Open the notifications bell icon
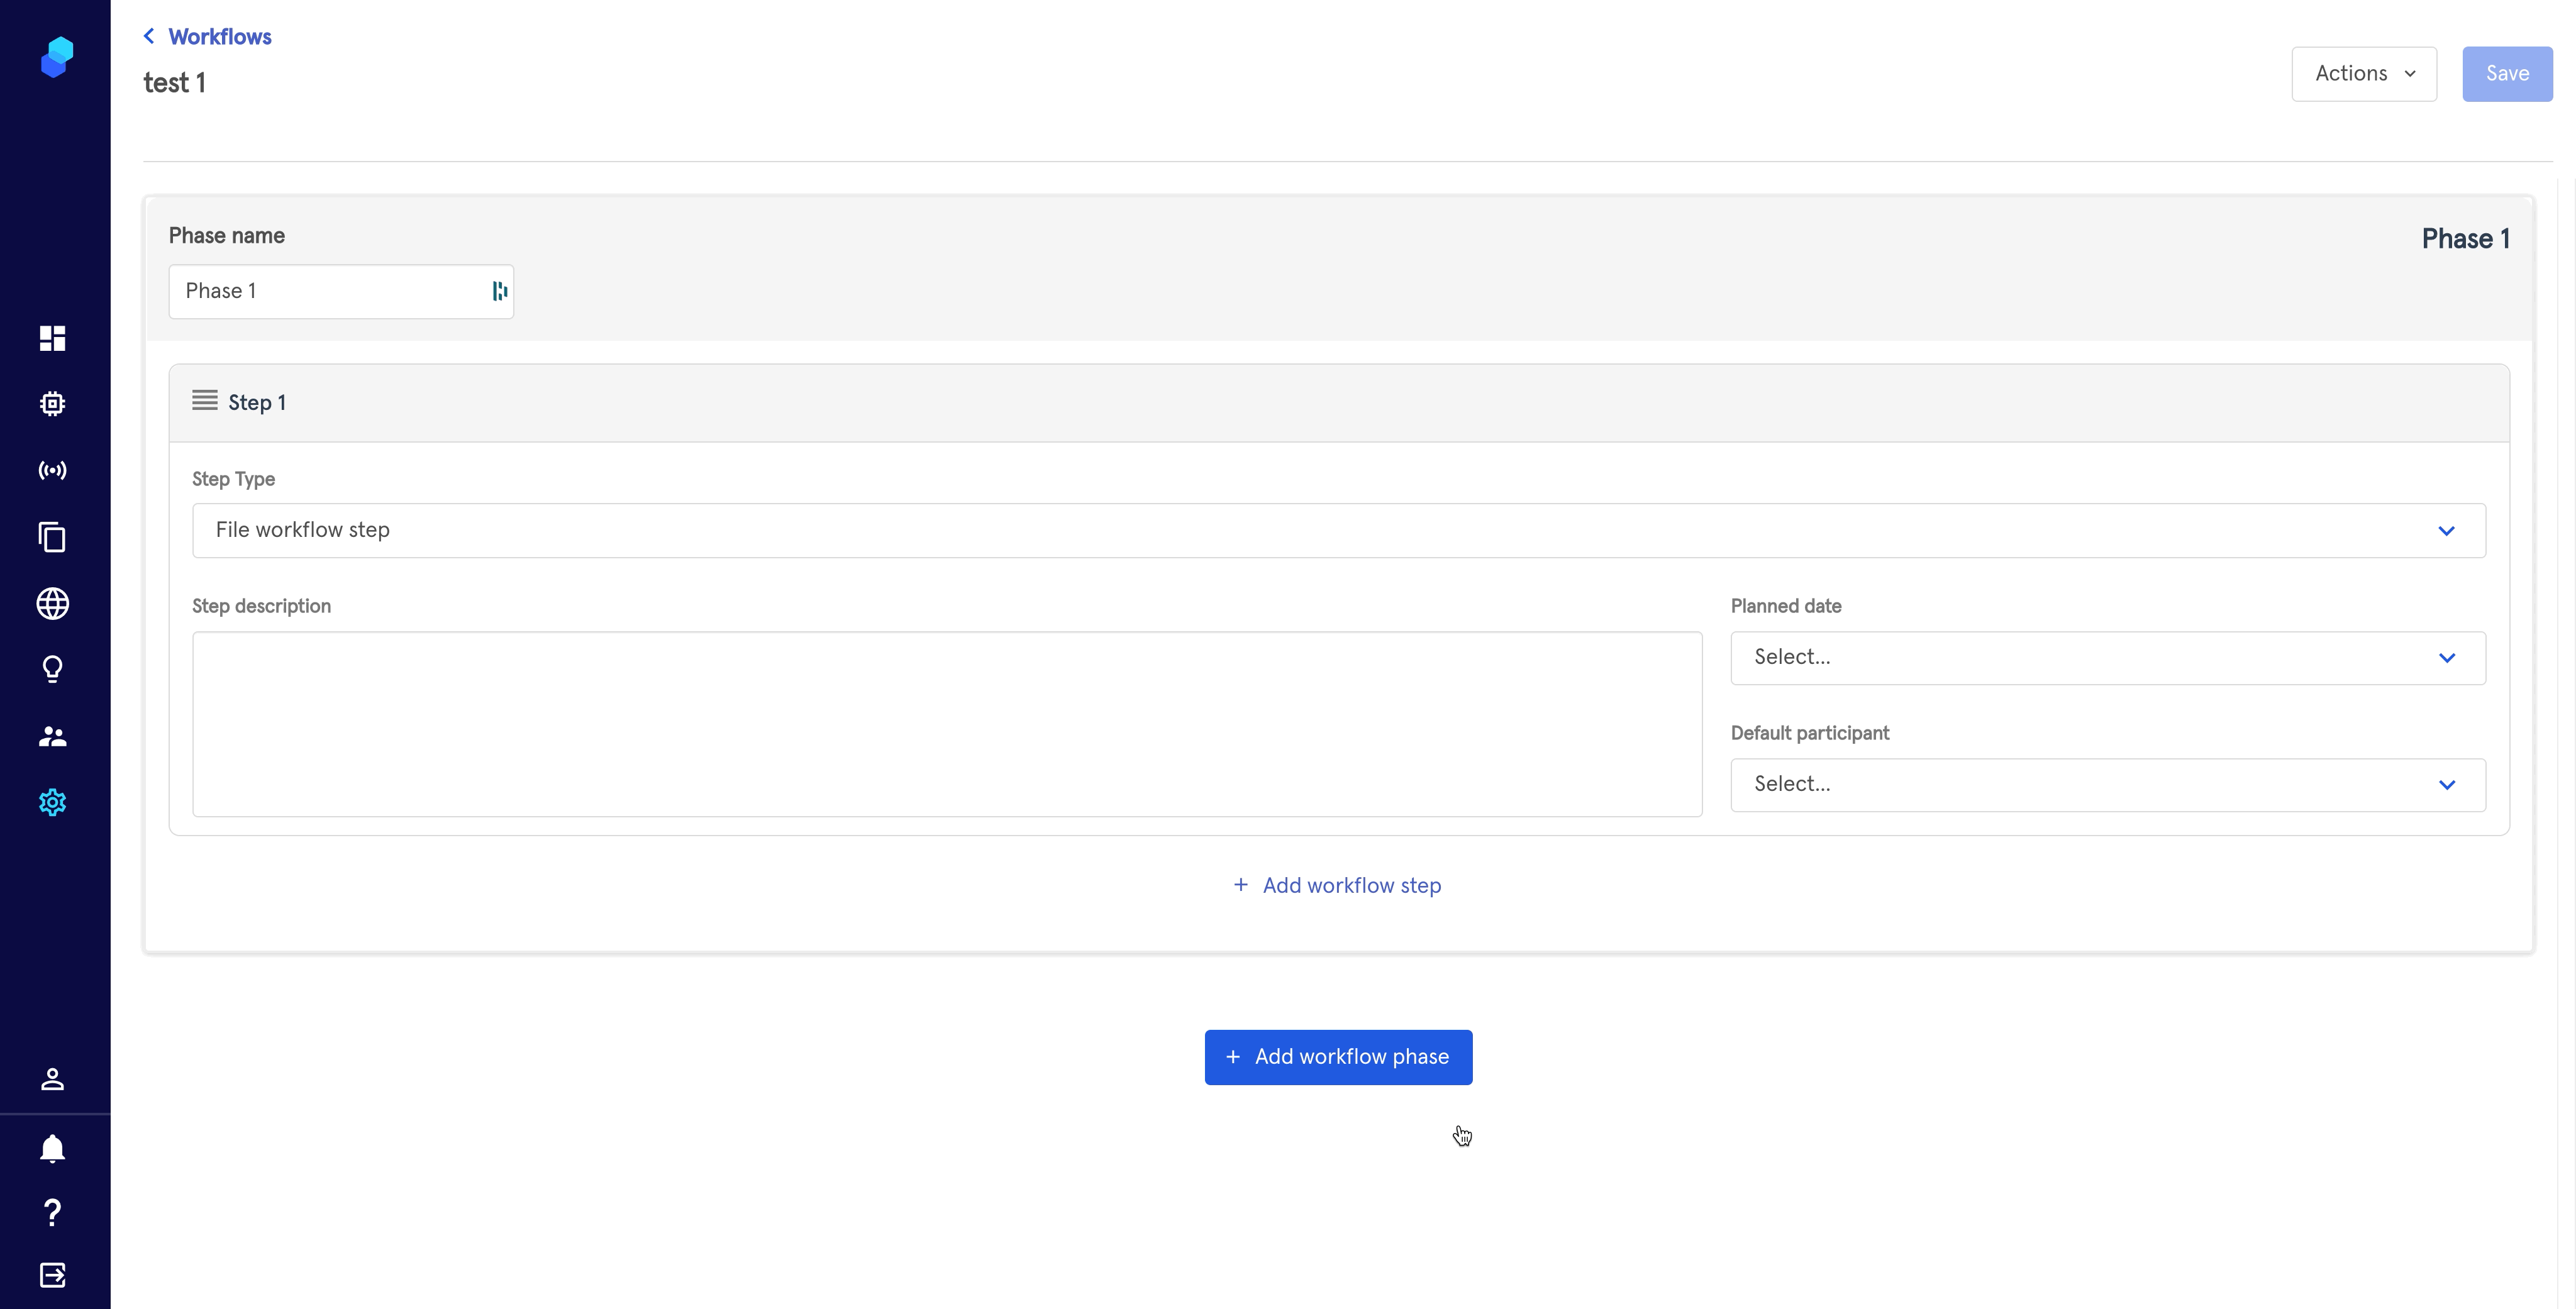The height and width of the screenshot is (1309, 2576). coord(52,1148)
